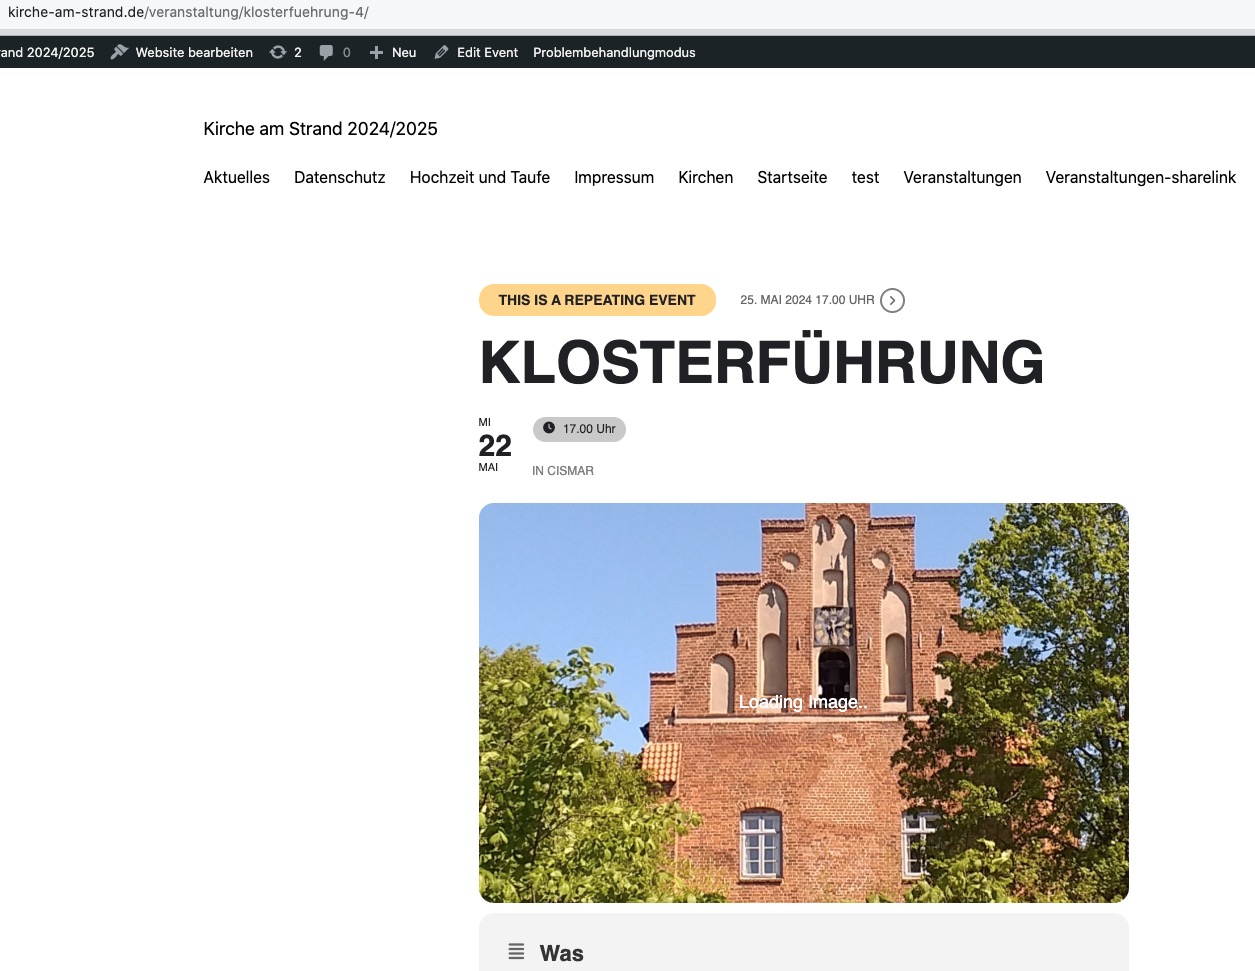This screenshot has height=971, width=1255.
Task: Click Kirche am Strand 2024/2025 site title
Action: pyautogui.click(x=321, y=128)
